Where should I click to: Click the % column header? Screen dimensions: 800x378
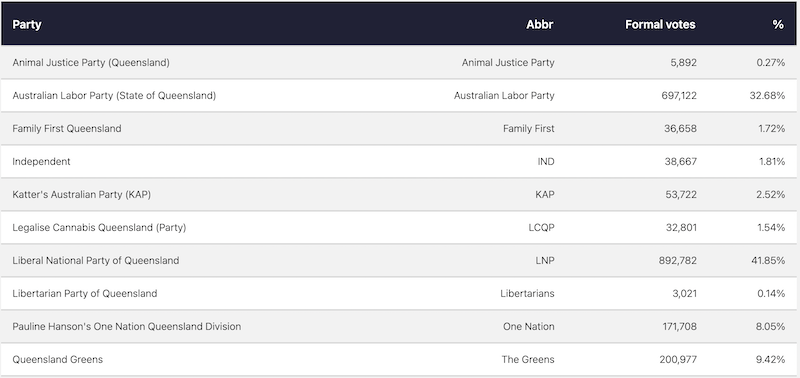778,24
